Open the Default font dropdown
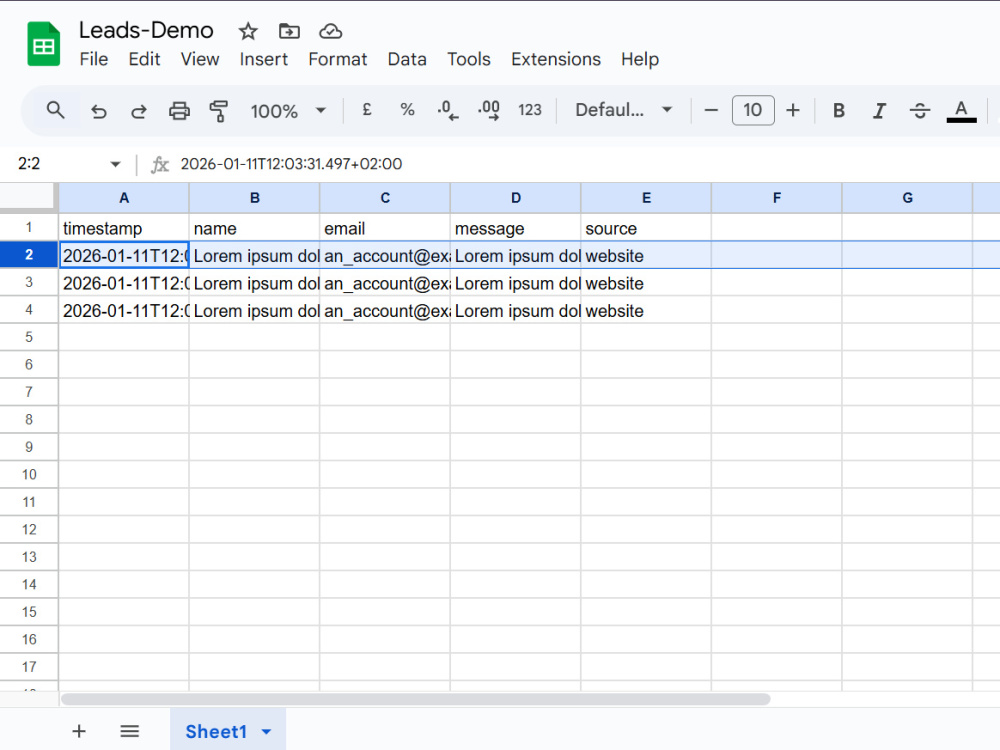This screenshot has width=1000, height=750. 623,110
